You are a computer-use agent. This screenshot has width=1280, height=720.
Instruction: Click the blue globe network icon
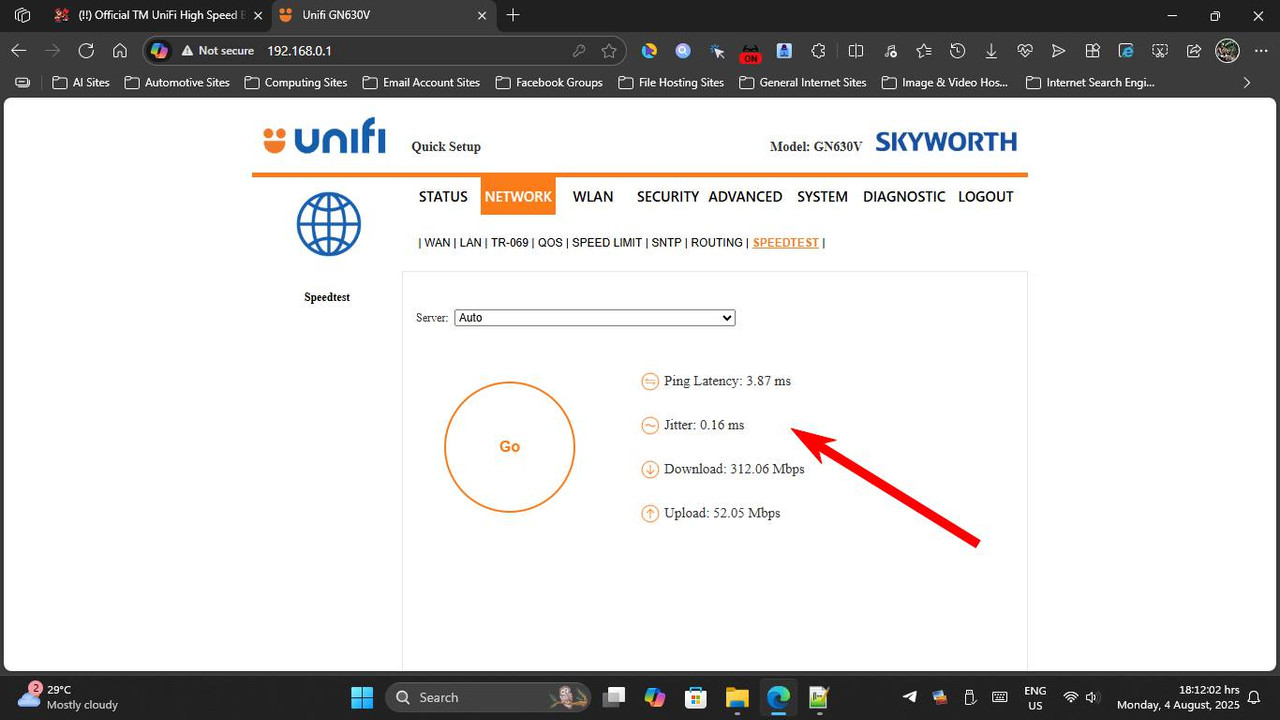pos(328,224)
